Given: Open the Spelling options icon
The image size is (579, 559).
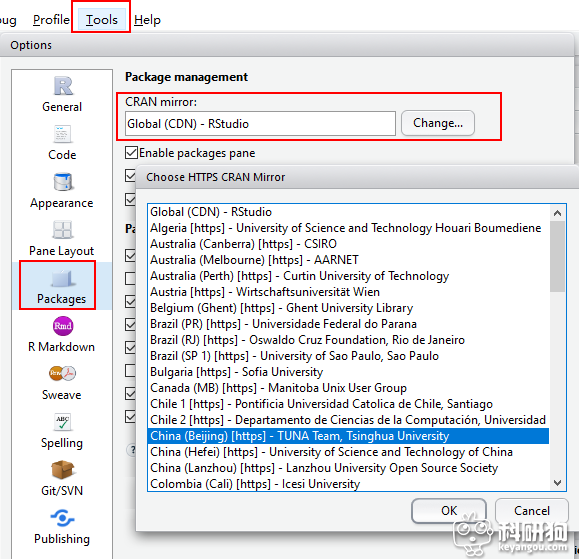Looking at the screenshot, I should click(x=62, y=422).
